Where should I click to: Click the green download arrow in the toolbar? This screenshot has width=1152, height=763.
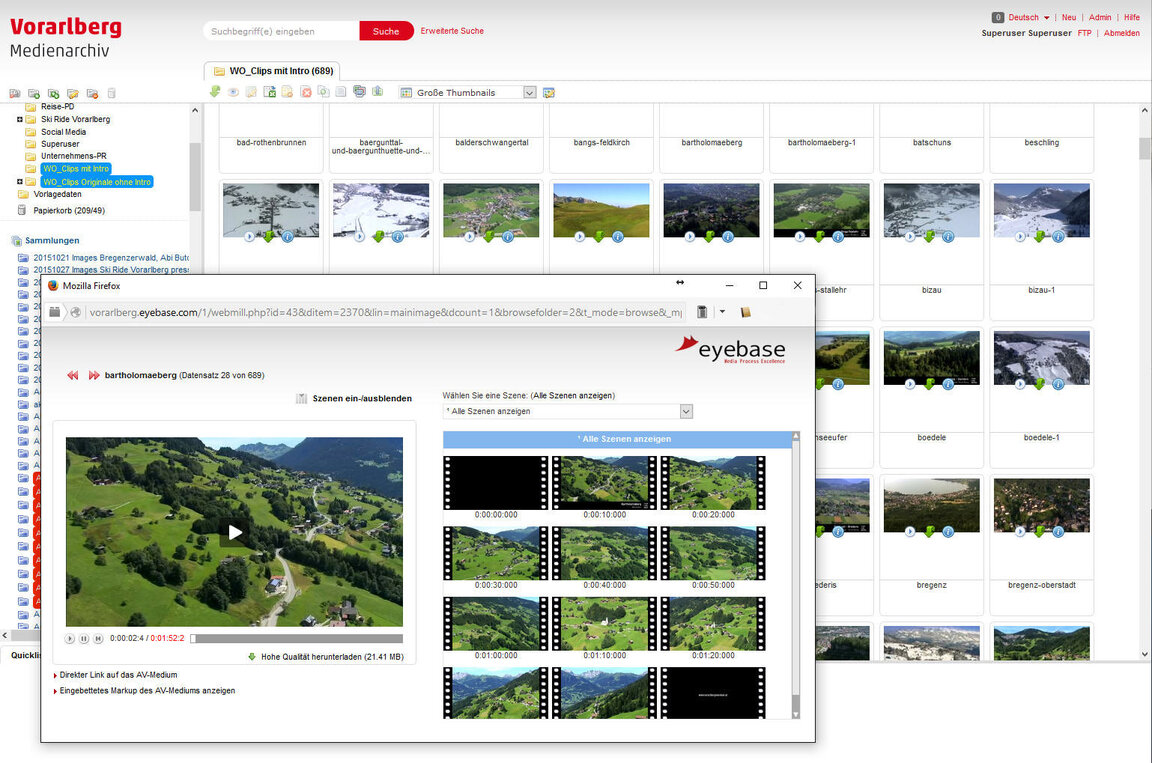215,92
